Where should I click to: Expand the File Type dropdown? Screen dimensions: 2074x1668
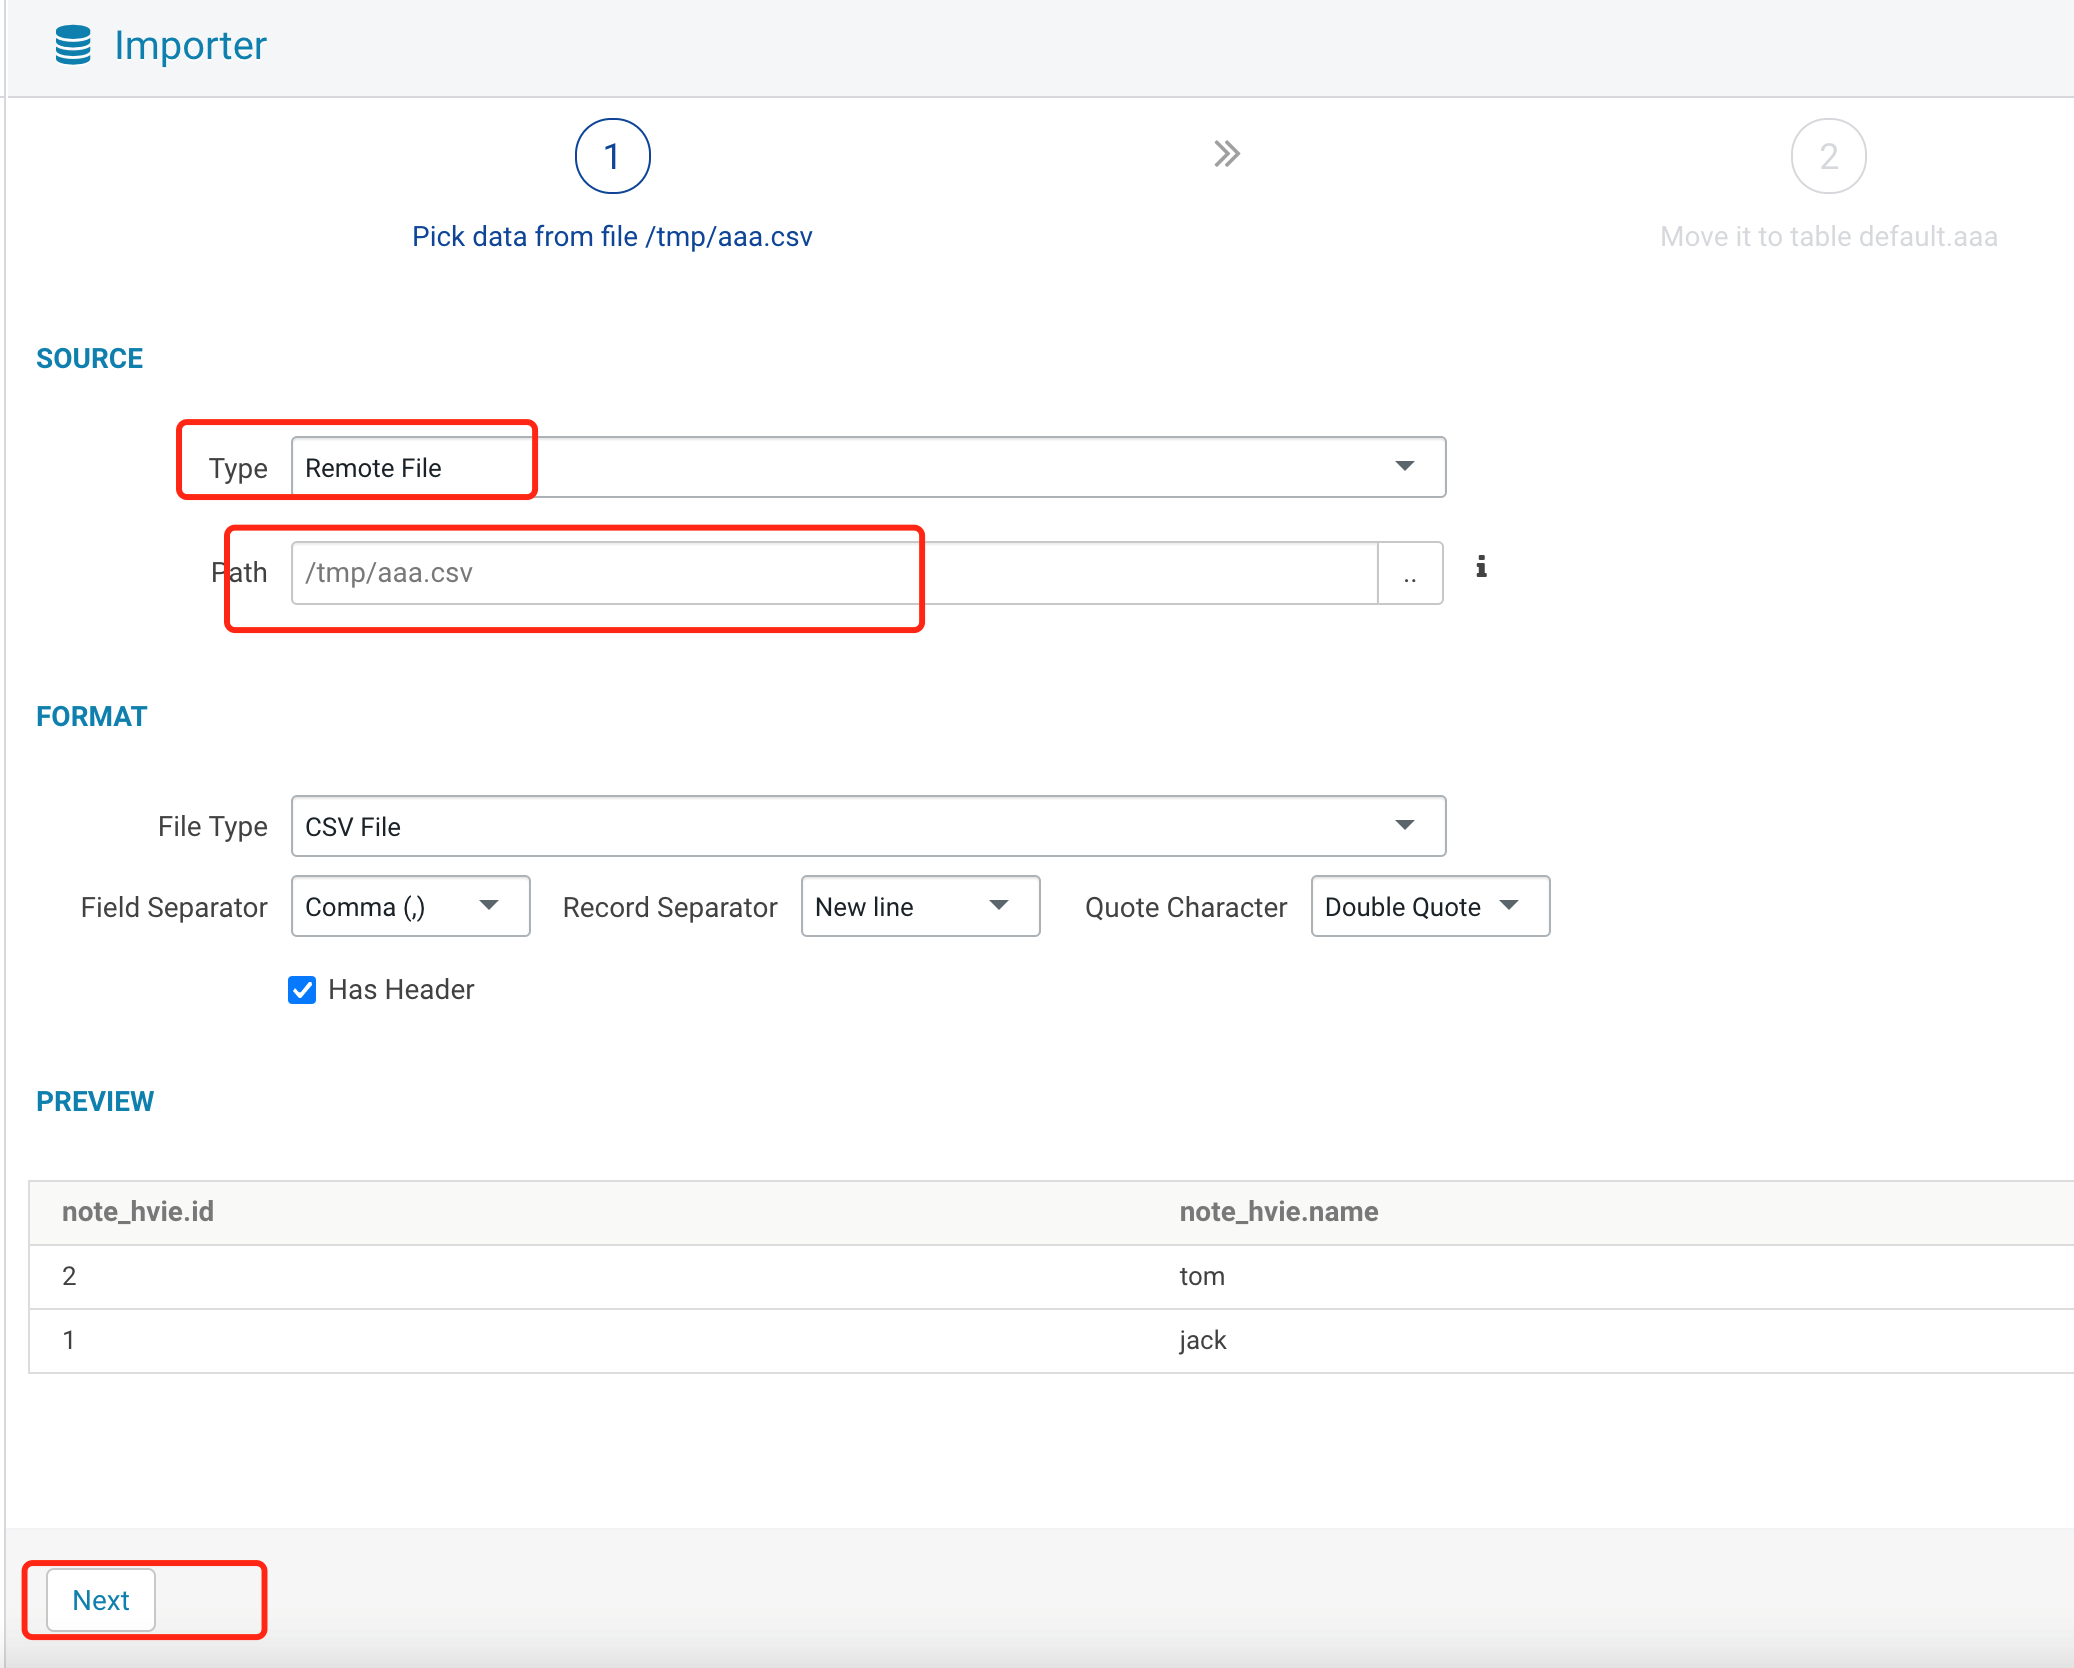pyautogui.click(x=867, y=826)
